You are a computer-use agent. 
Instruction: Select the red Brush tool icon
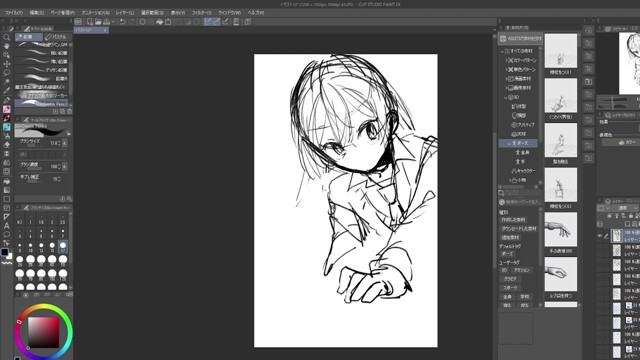point(7,118)
